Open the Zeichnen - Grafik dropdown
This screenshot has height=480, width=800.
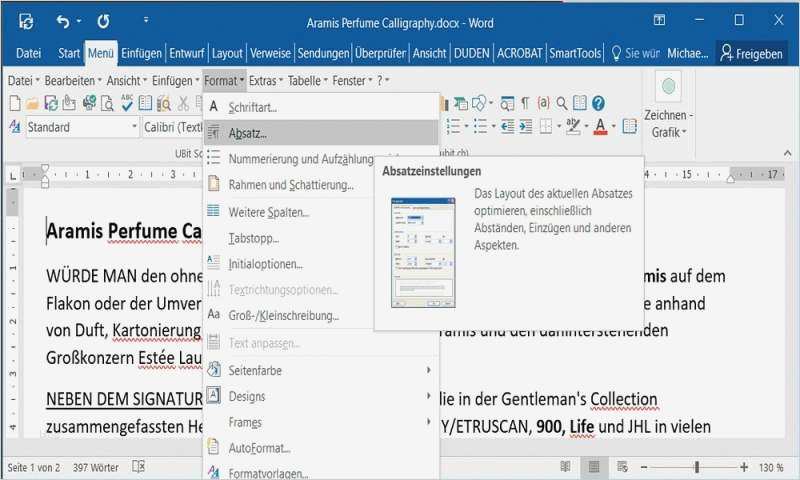(668, 124)
